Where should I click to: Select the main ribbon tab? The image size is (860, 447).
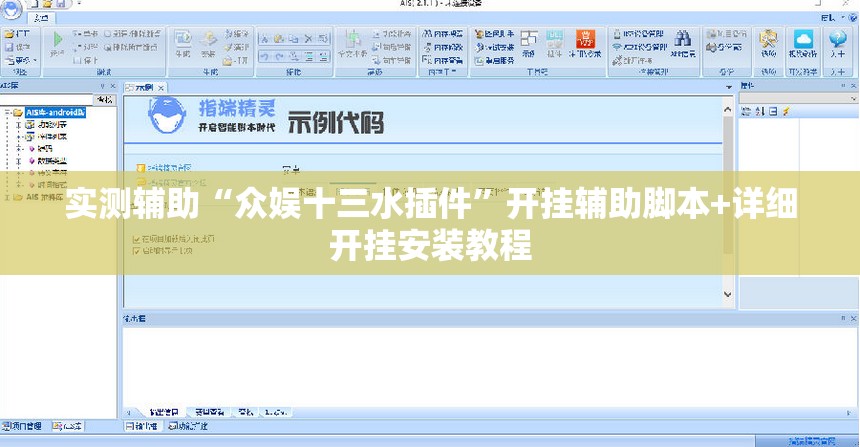click(41, 18)
